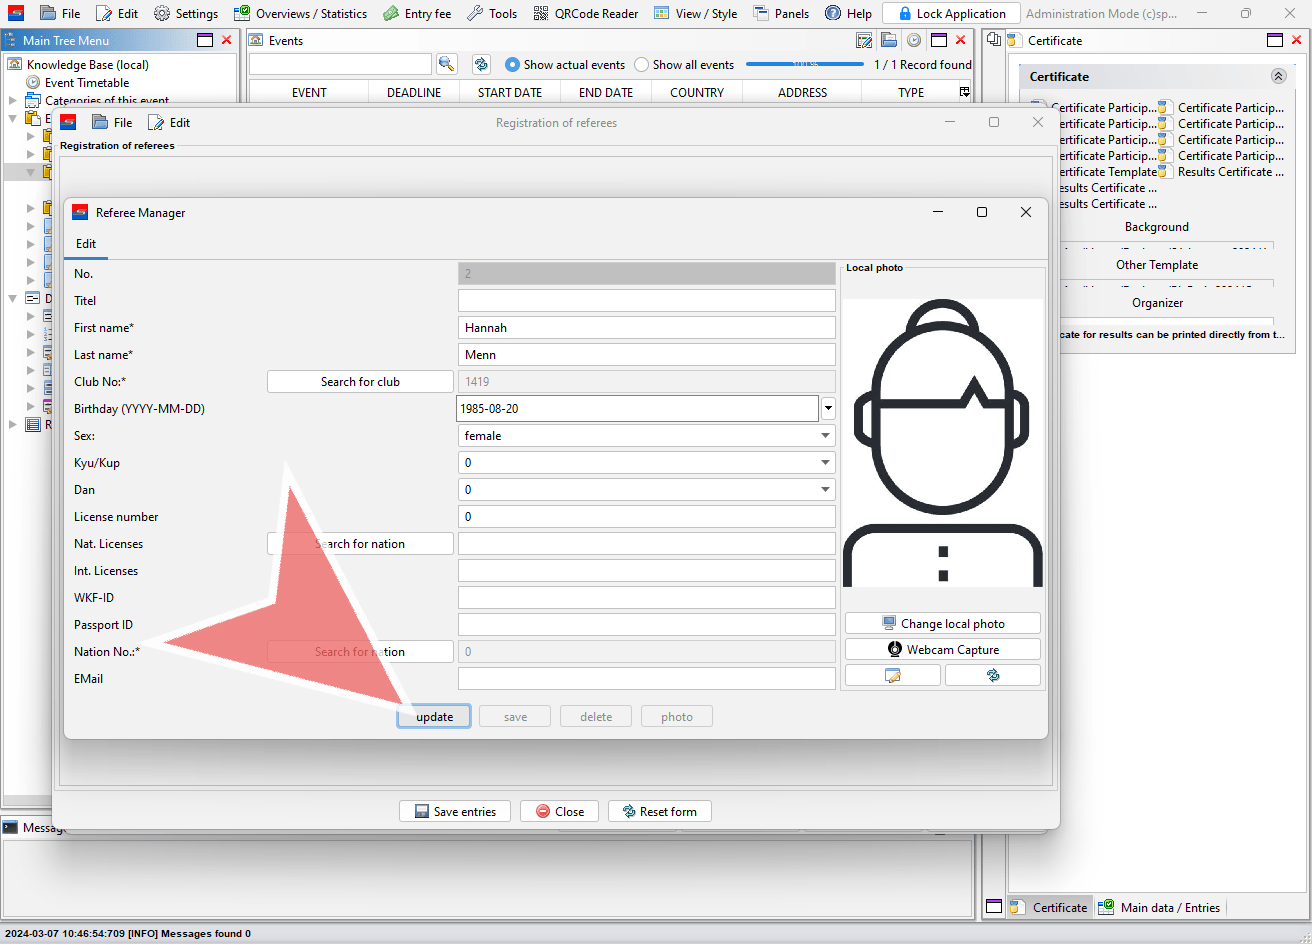The image size is (1312, 945).
Task: Close the Events panel with the red X
Action: click(x=961, y=40)
